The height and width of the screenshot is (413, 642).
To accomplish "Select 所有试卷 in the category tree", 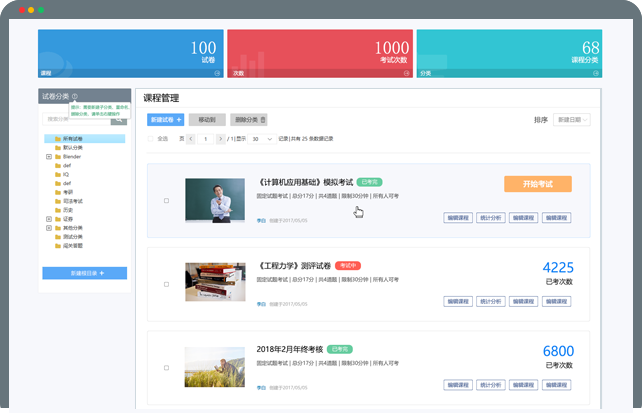I will [72, 138].
